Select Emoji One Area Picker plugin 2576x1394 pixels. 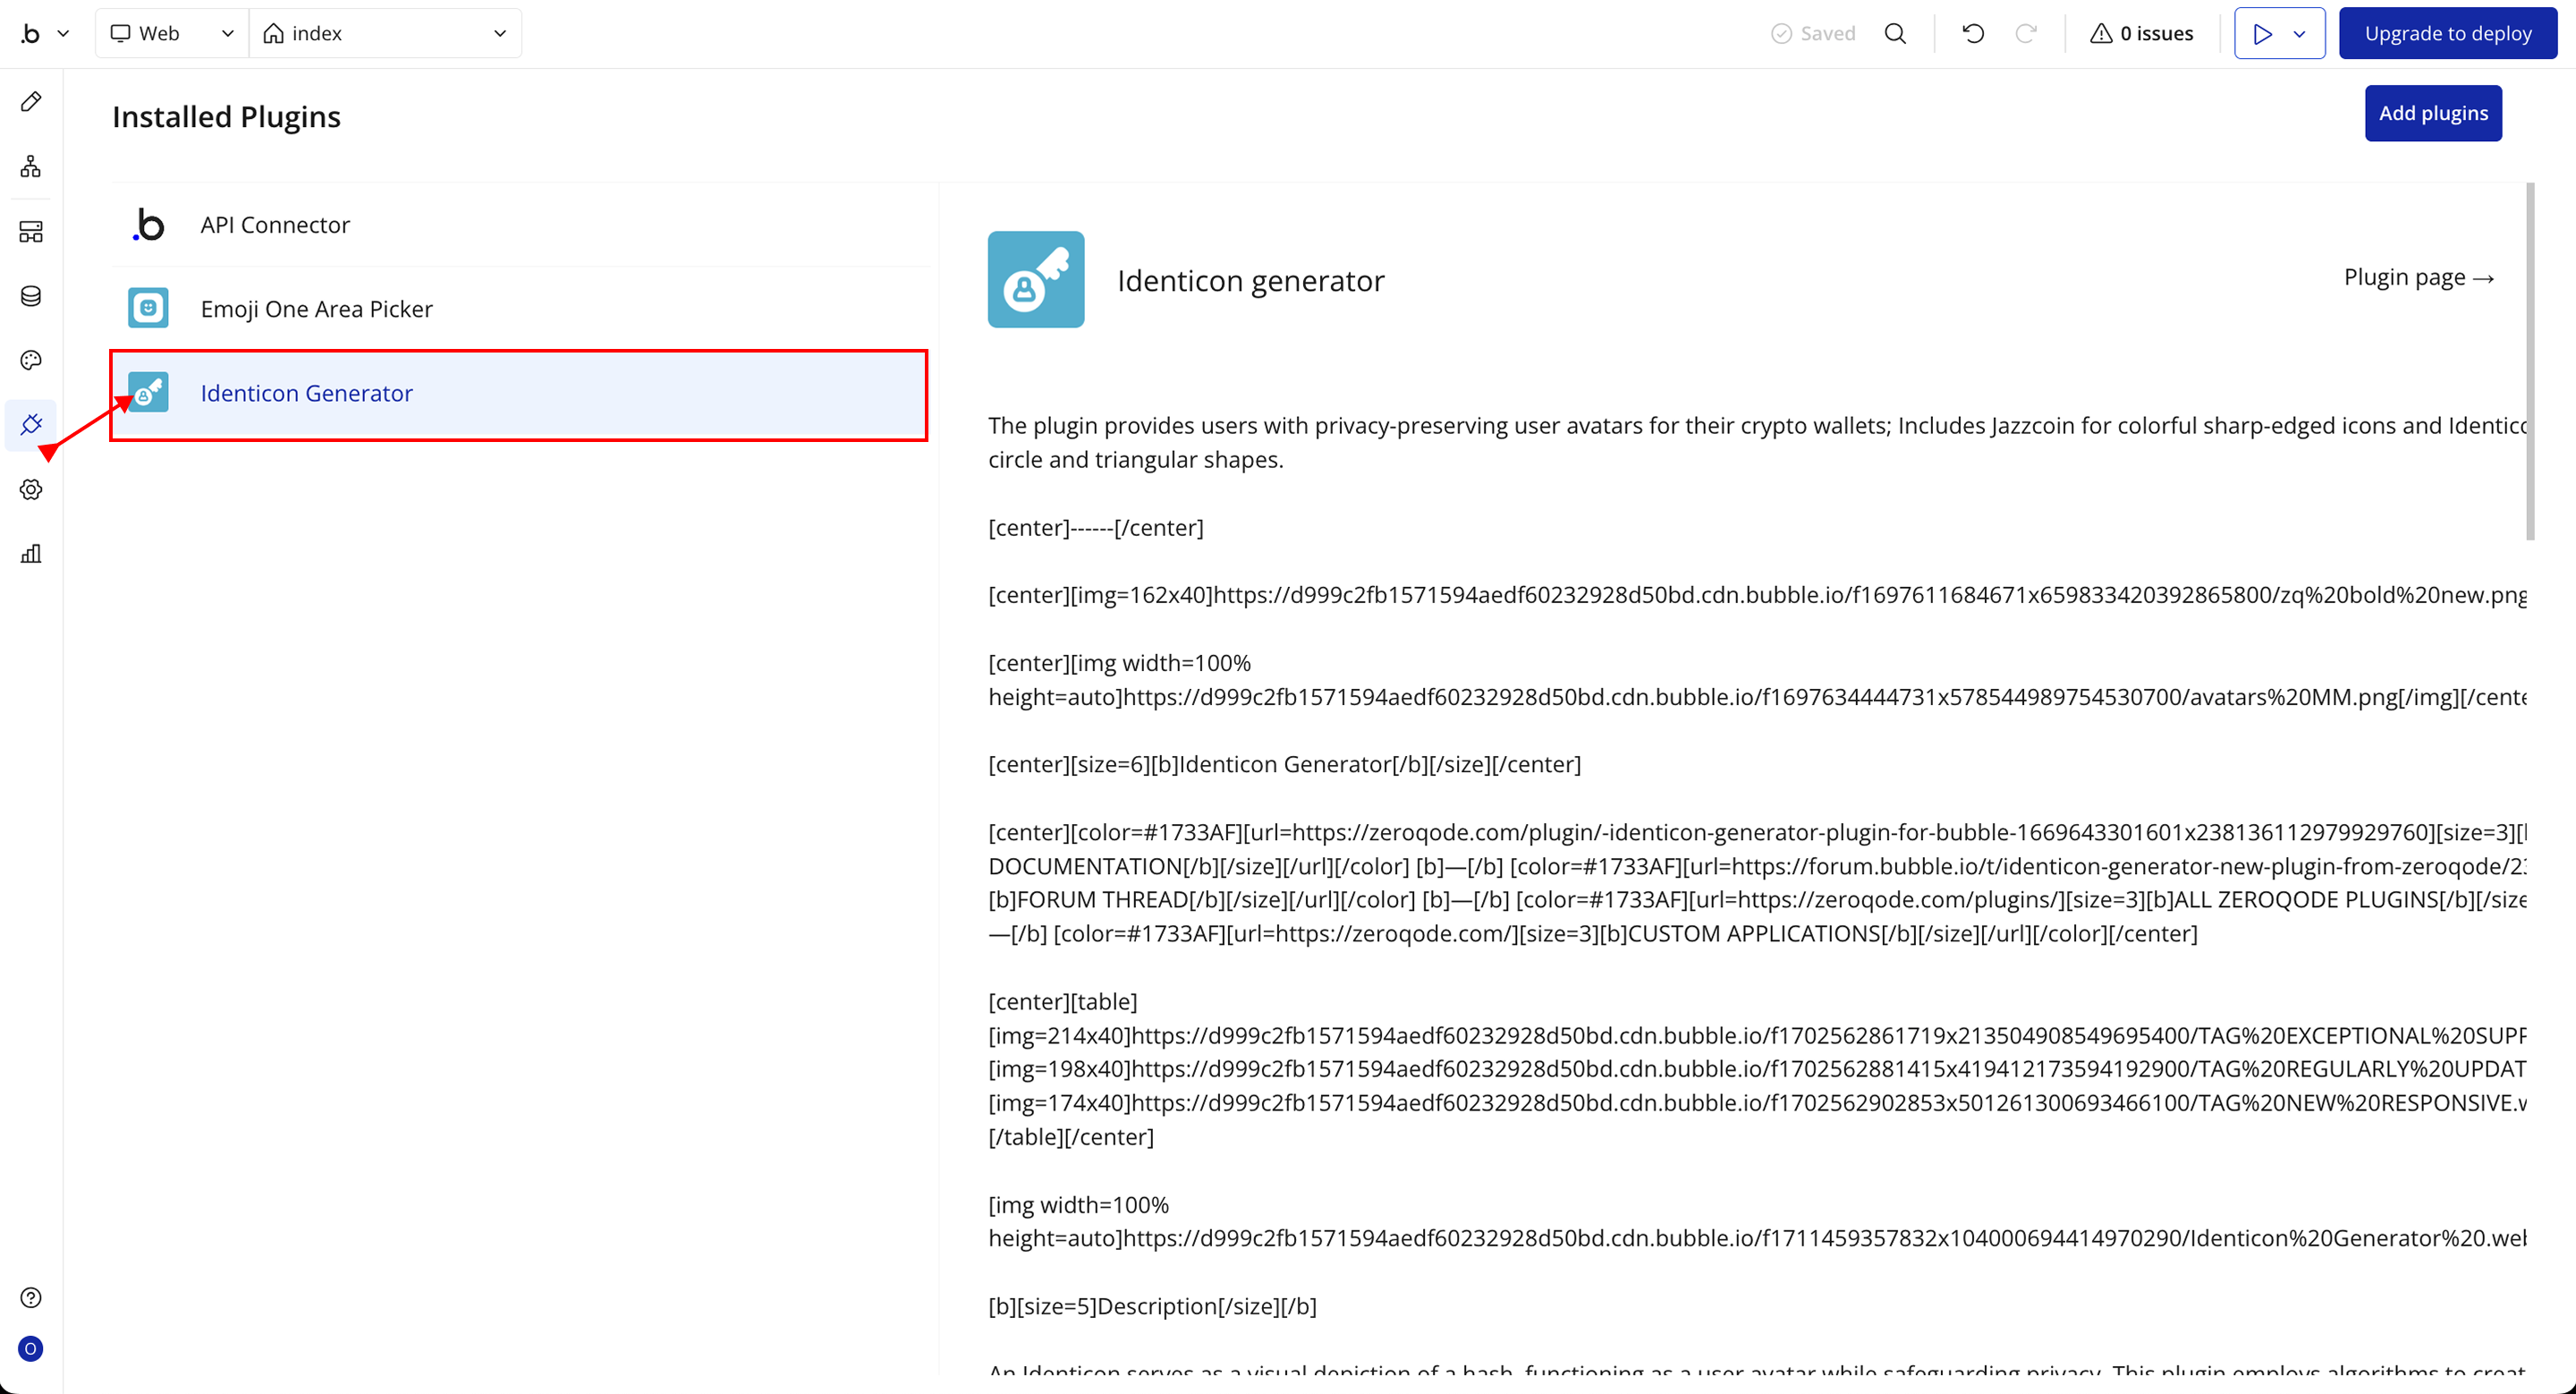click(x=316, y=309)
